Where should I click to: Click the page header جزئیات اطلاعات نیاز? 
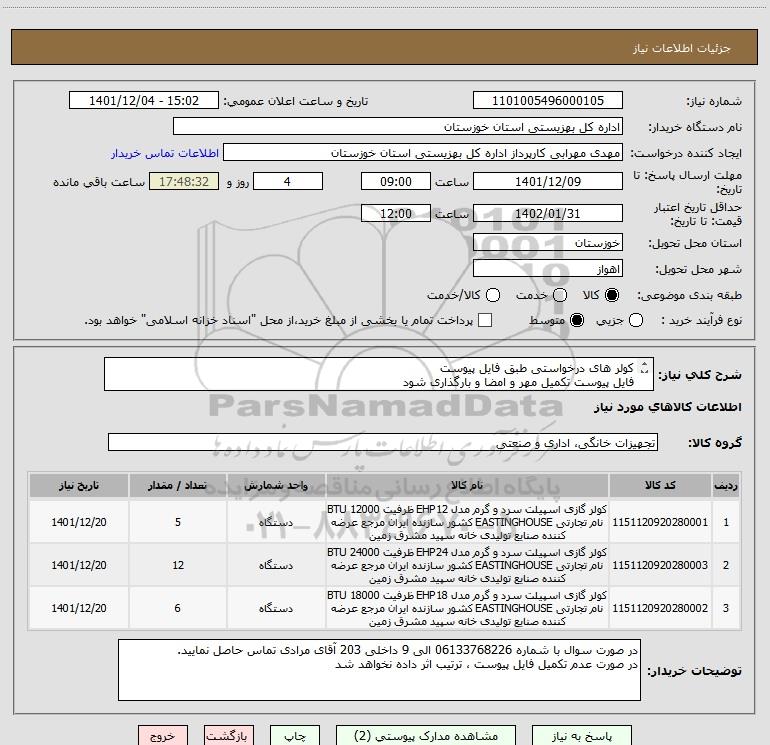coord(682,48)
